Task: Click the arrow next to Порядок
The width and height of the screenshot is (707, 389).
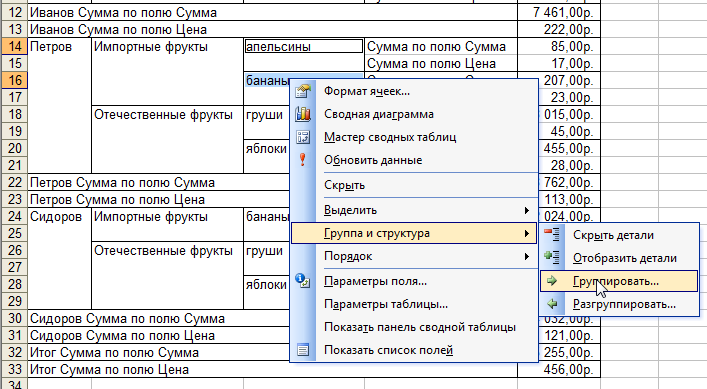Action: click(x=526, y=256)
